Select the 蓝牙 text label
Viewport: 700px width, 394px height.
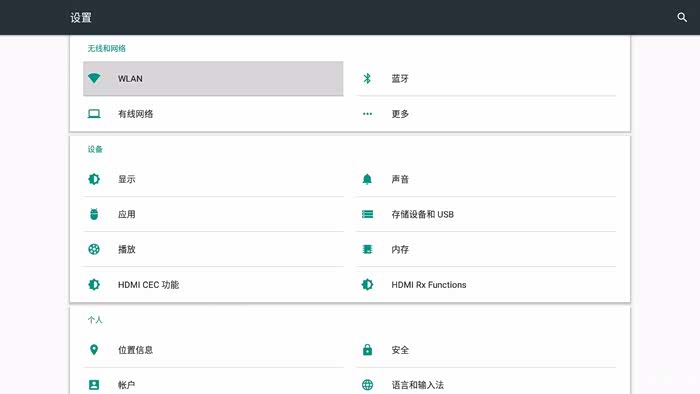(400, 79)
